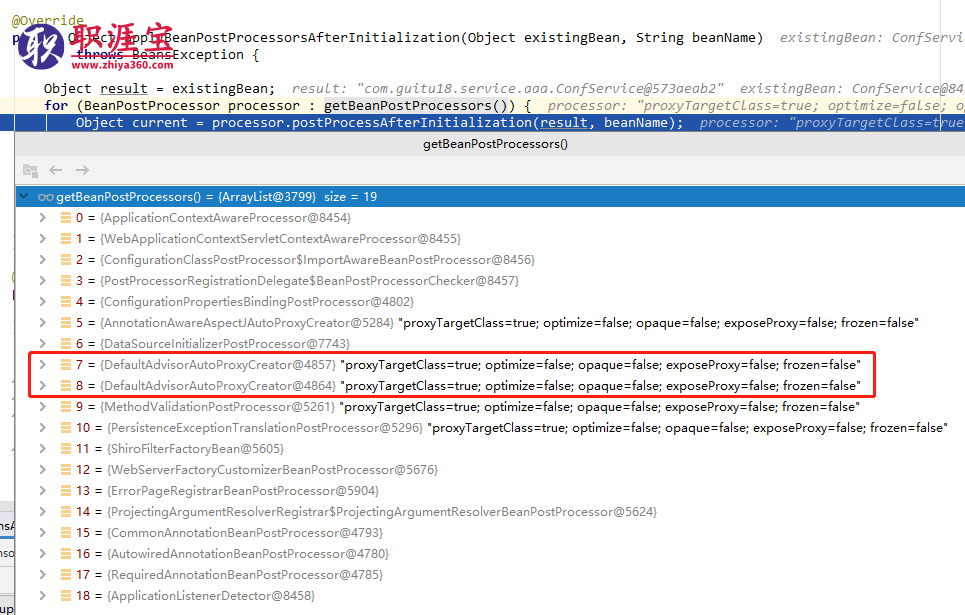
Task: Expand element 11 ShiroFilterFactoryBean
Action: pos(42,448)
